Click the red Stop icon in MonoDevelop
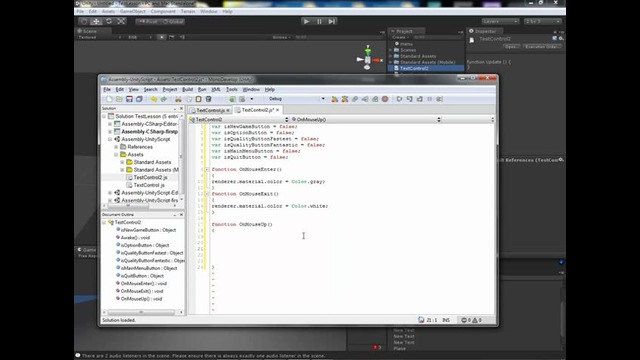640x360 pixels. click(385, 99)
